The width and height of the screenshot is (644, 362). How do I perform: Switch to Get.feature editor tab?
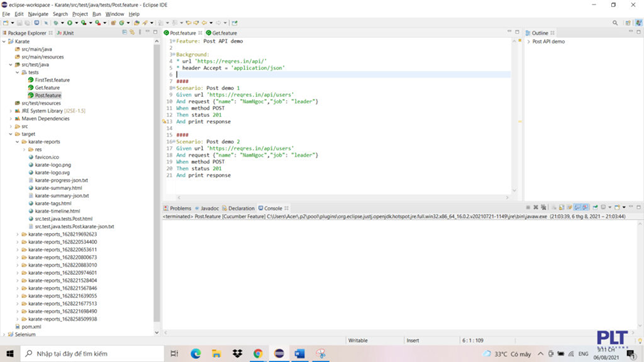point(221,33)
